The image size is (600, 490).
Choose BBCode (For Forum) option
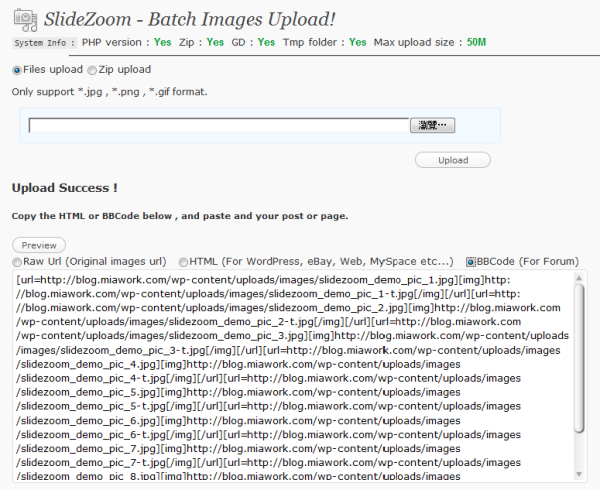coord(471,262)
